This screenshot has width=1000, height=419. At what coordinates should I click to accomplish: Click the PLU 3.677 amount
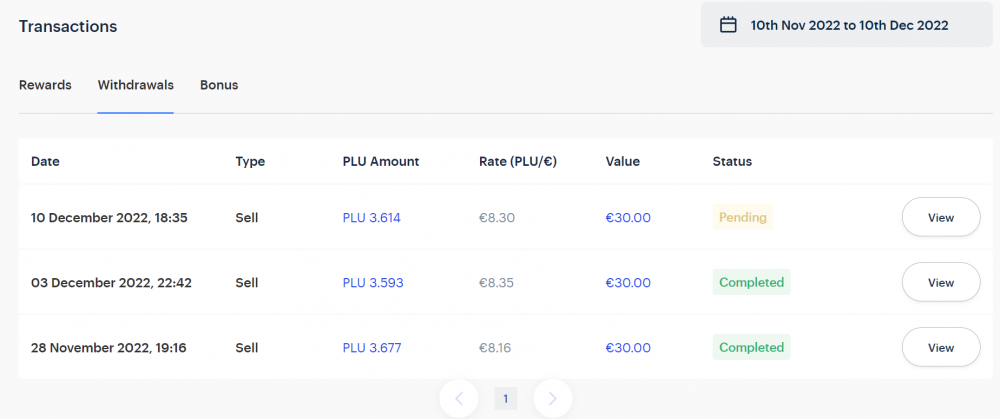372,347
